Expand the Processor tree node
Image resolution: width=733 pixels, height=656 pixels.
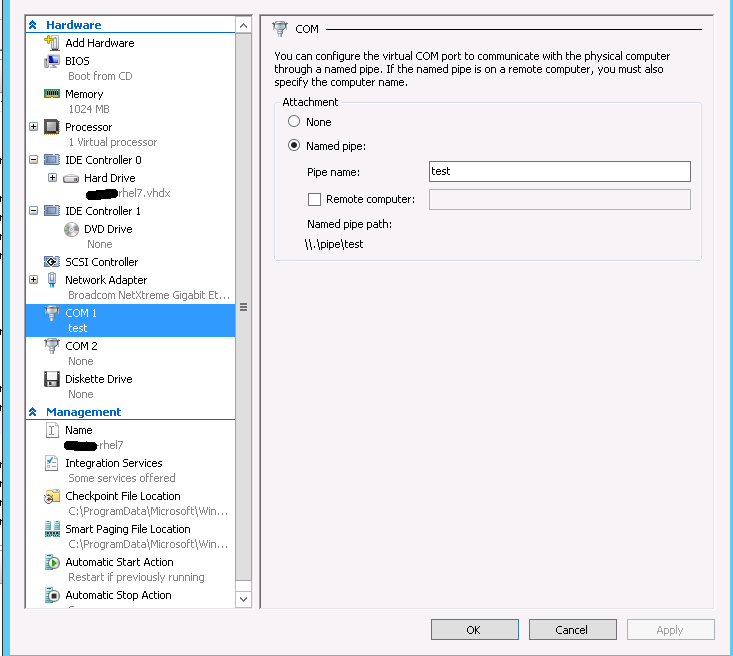34,127
